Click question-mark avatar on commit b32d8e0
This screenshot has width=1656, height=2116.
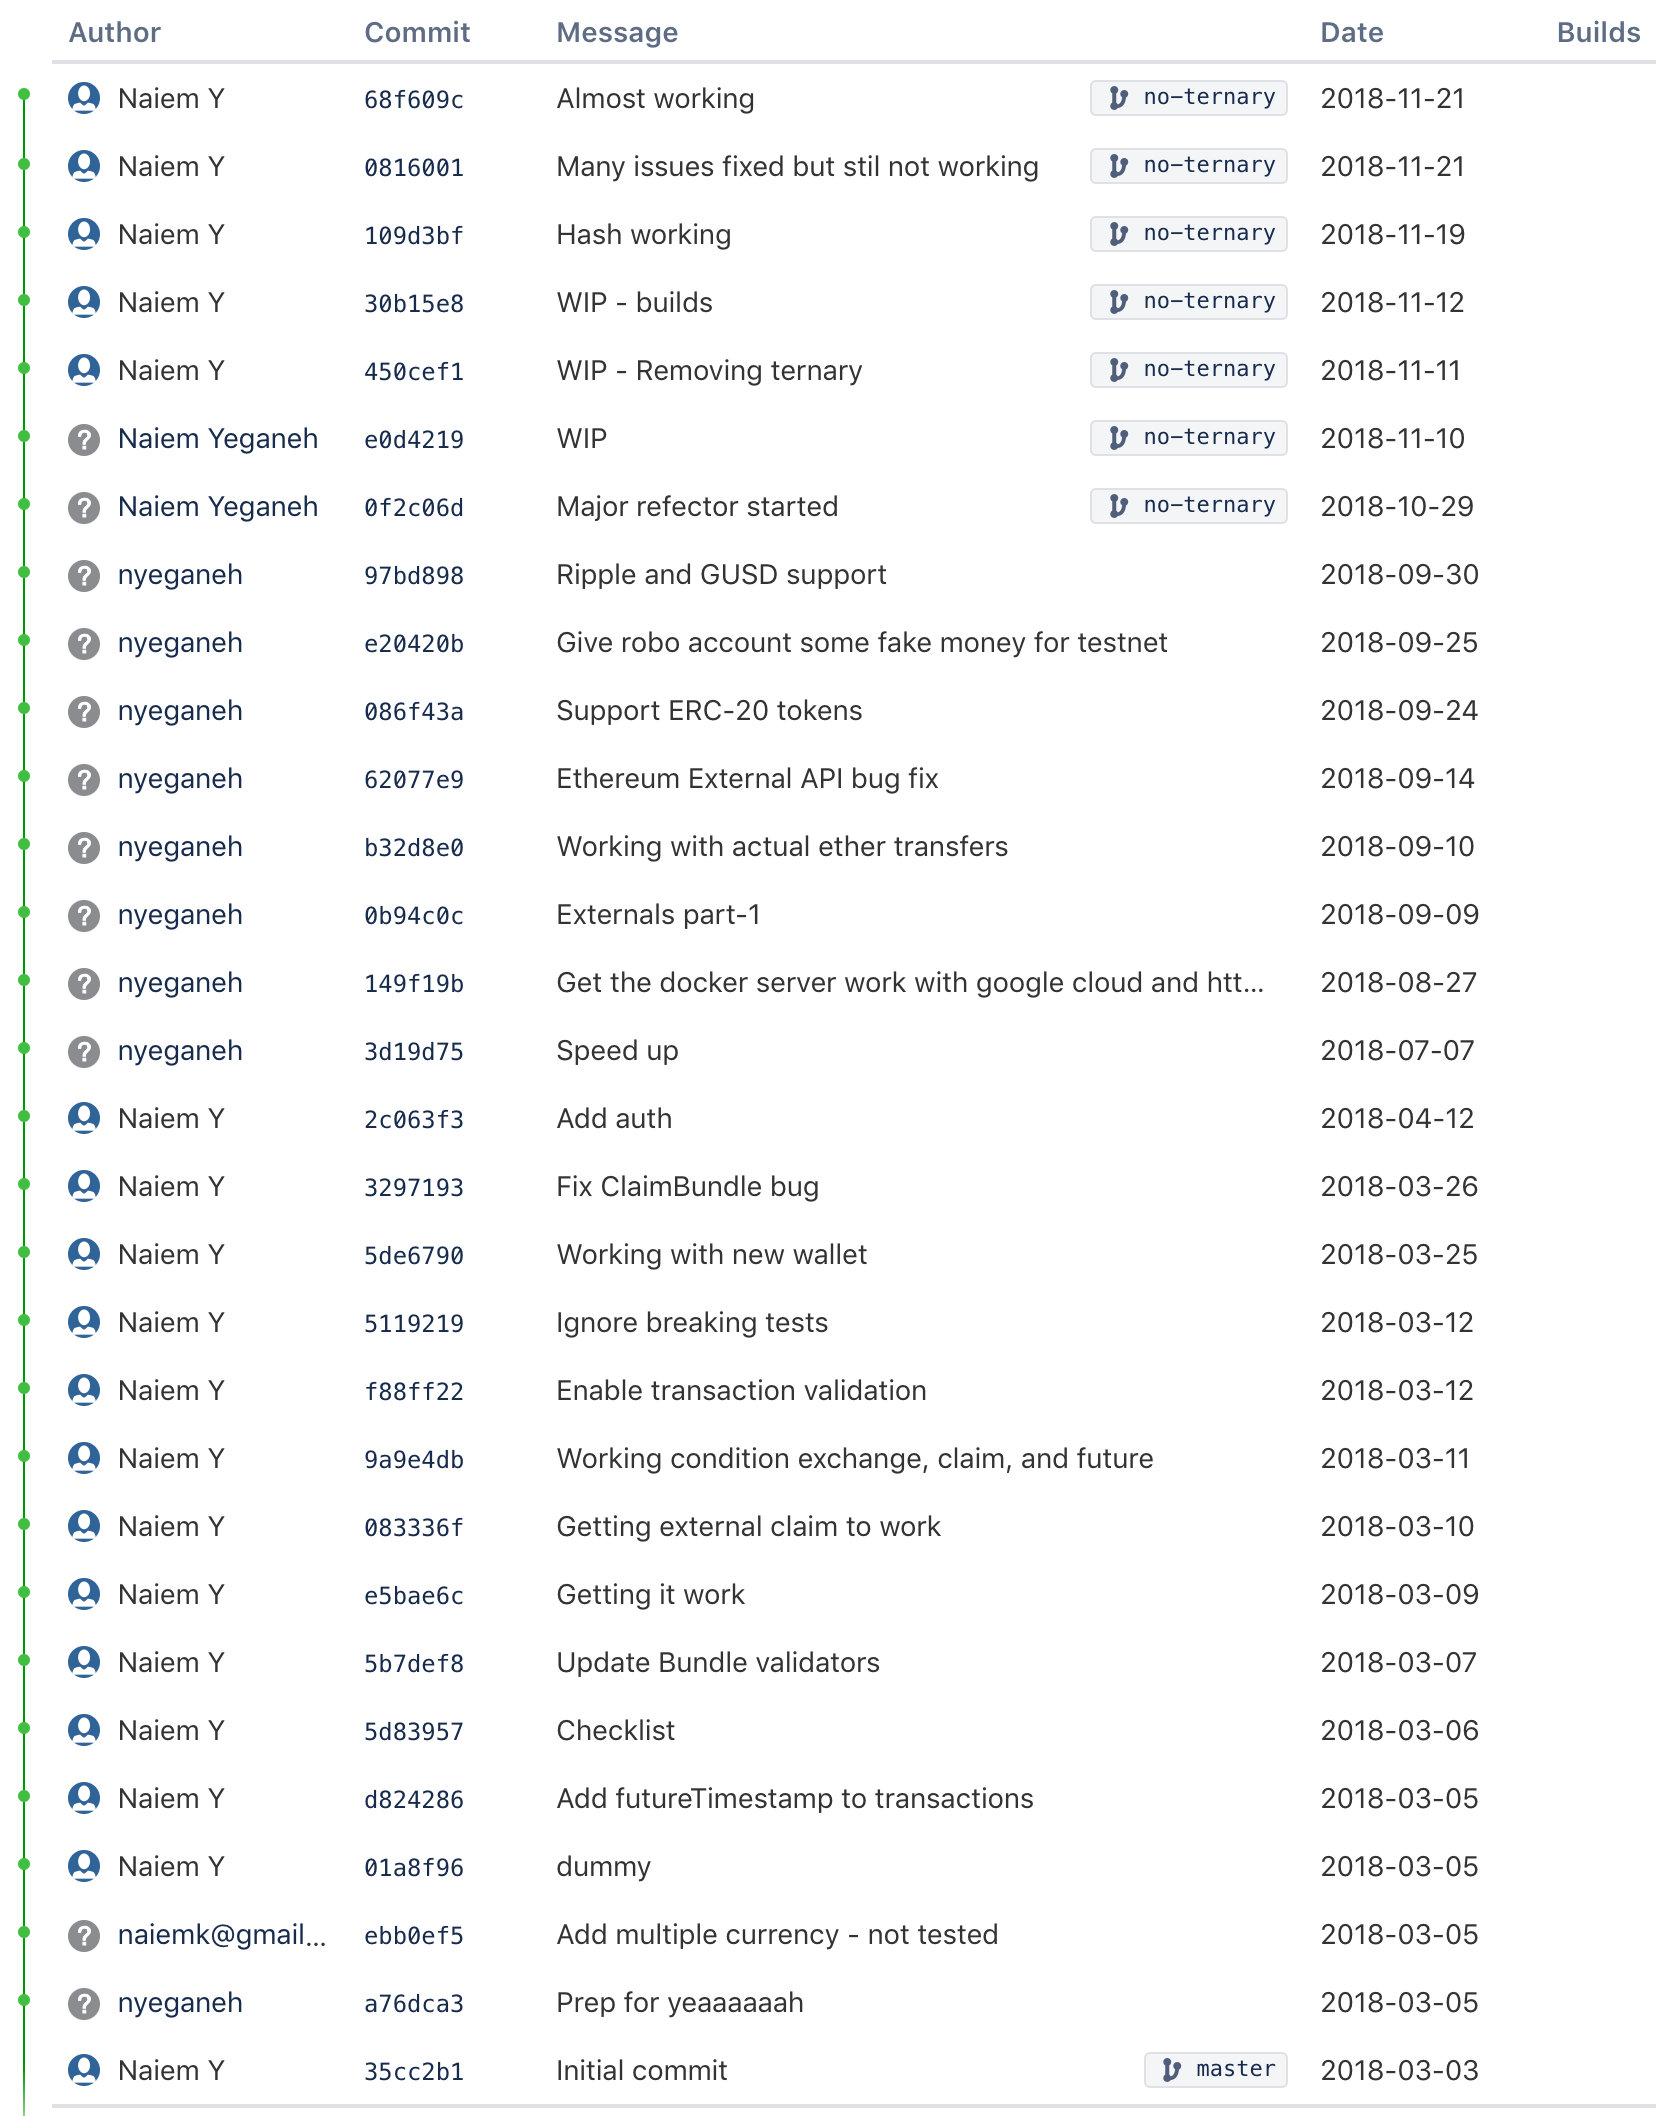[x=84, y=847]
